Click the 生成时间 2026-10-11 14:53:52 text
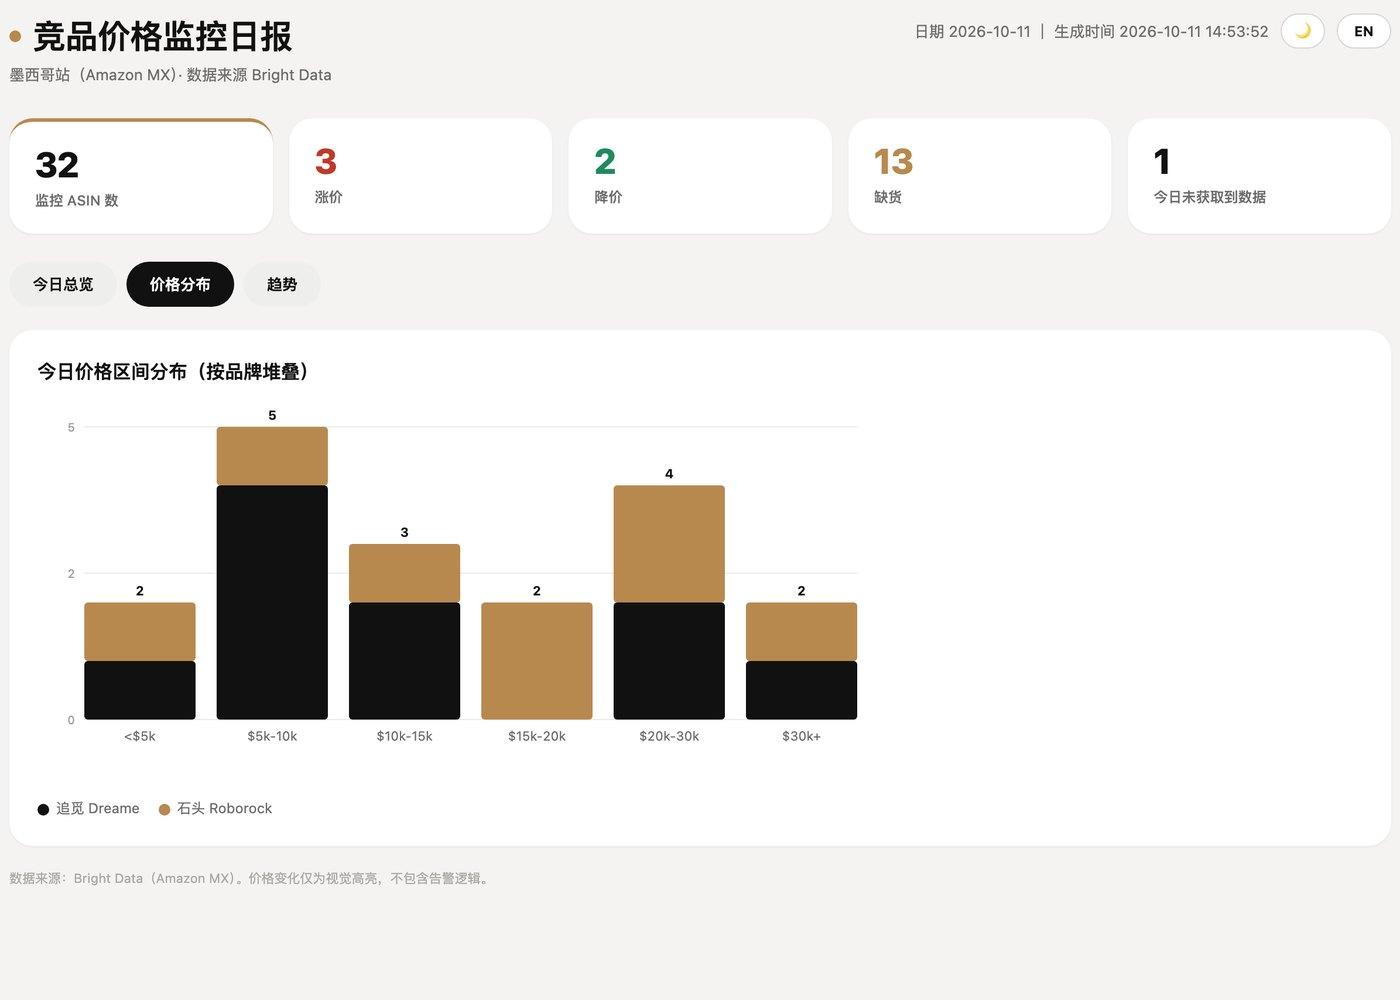This screenshot has width=1400, height=1000. pyautogui.click(x=1161, y=32)
